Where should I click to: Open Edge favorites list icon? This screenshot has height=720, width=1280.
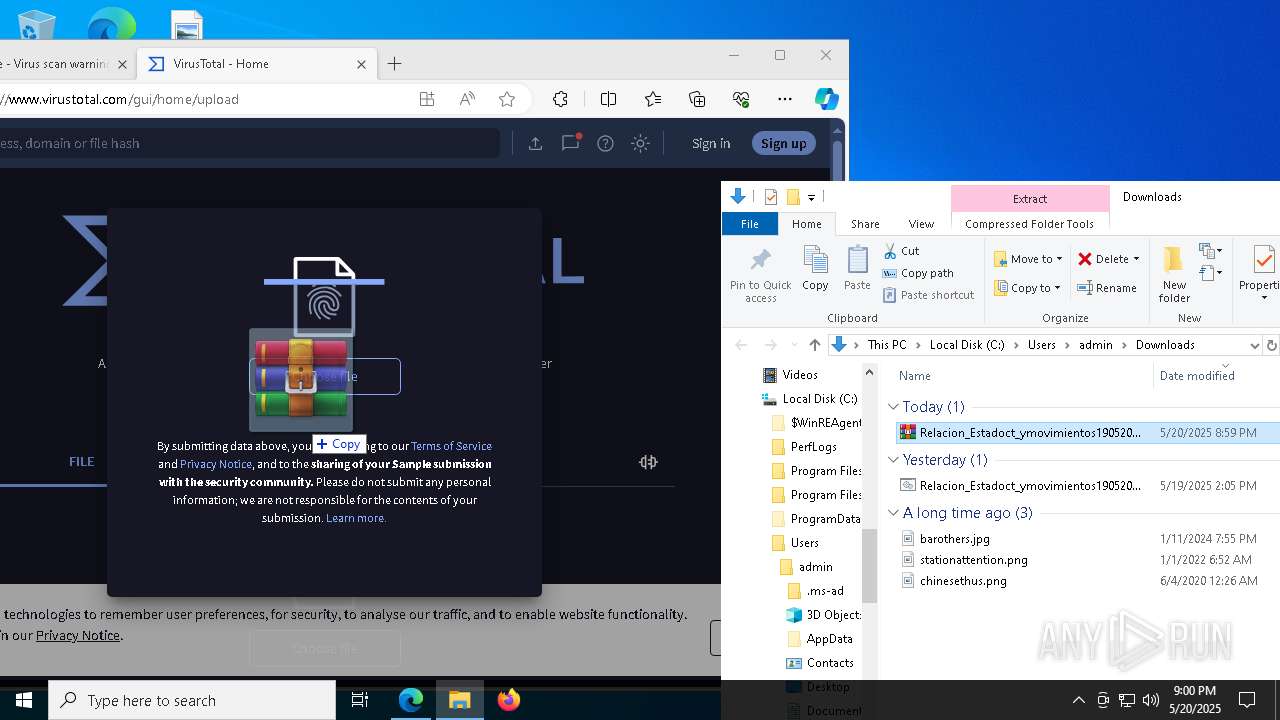click(653, 99)
